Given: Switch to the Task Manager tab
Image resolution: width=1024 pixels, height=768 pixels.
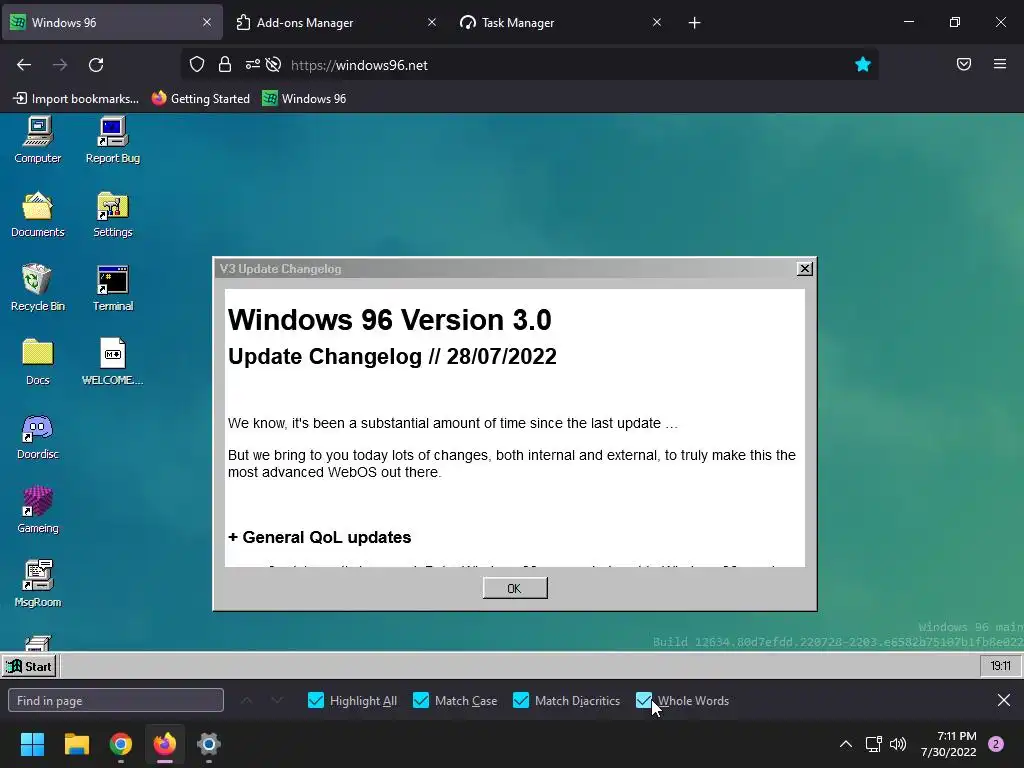Looking at the screenshot, I should (558, 23).
